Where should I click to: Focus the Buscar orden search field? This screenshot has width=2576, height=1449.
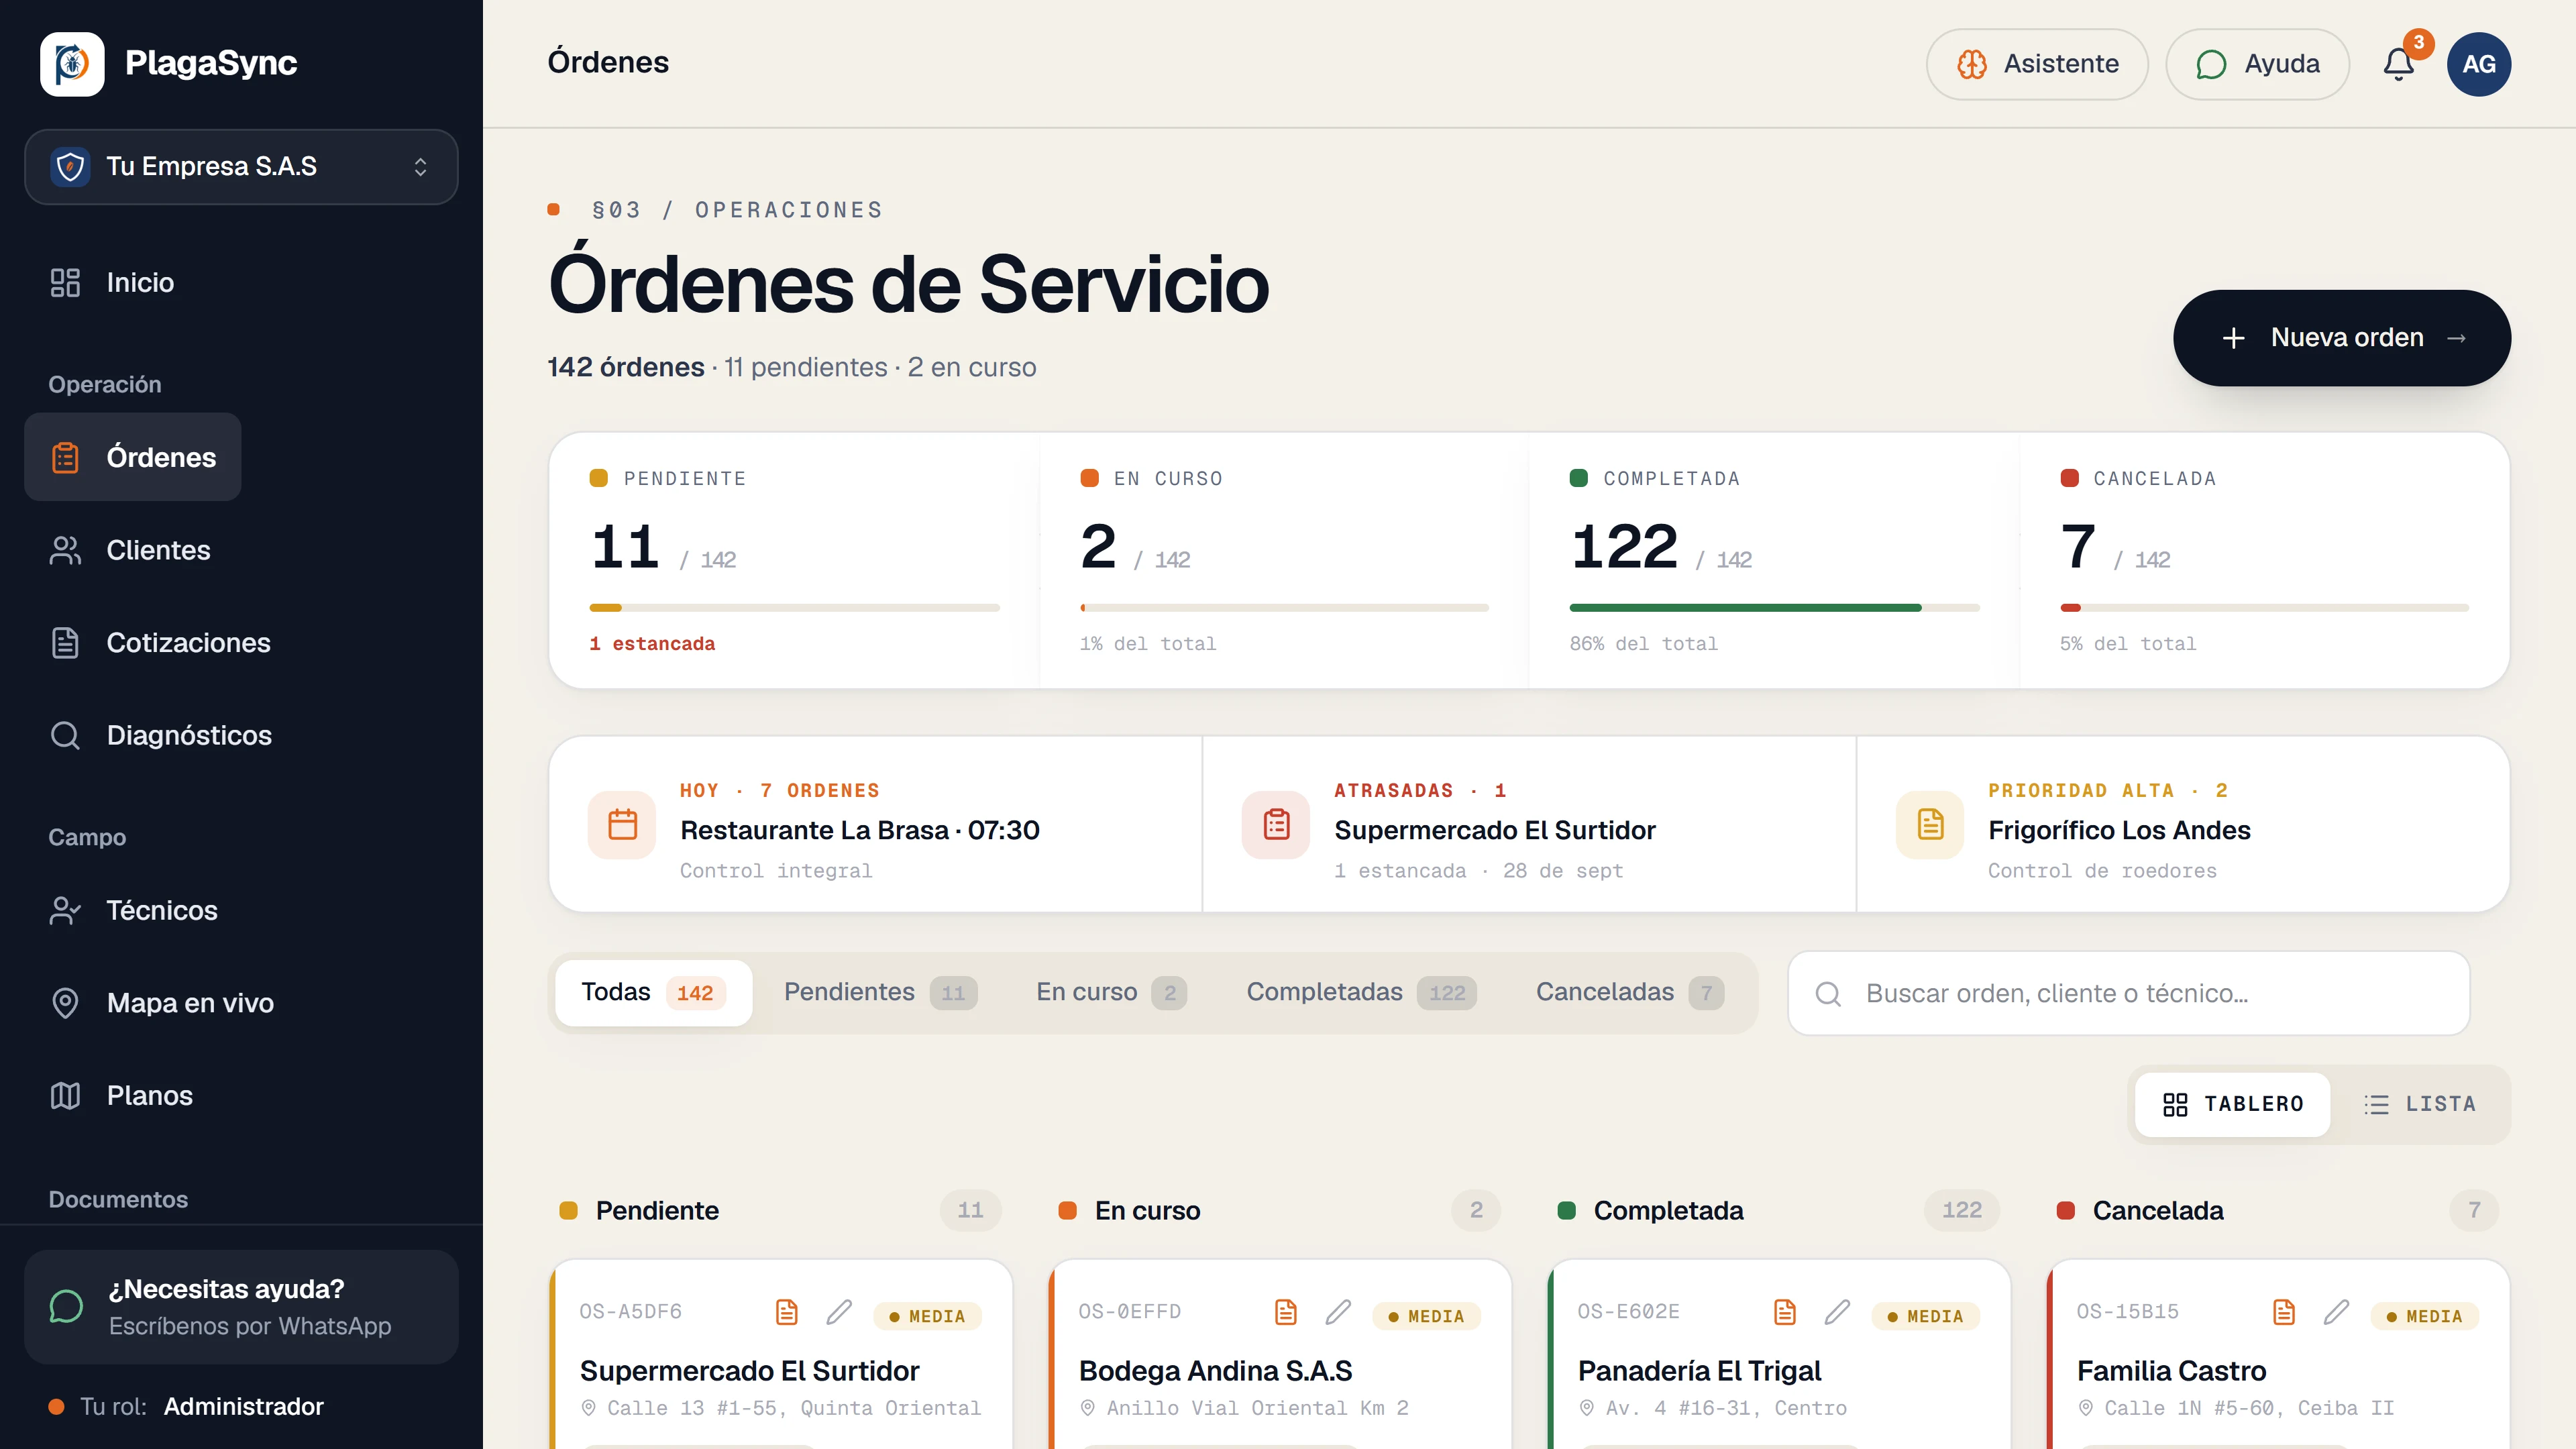coord(2128,993)
